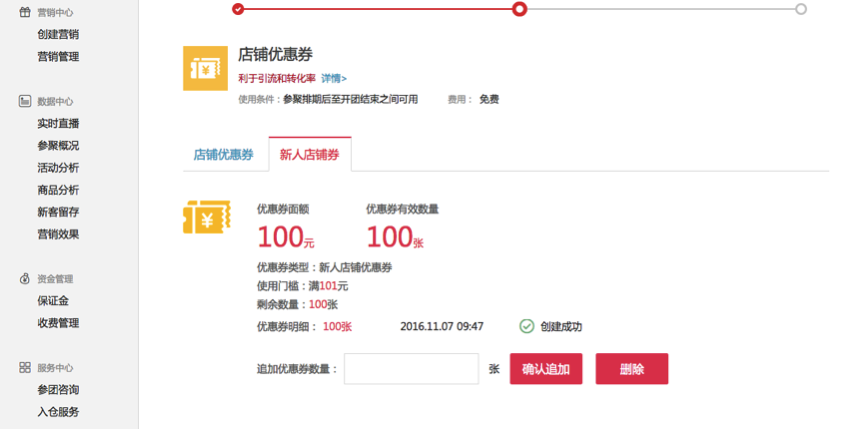This screenshot has width=866, height=430.
Task: Click the 数据中心 section icon
Action: pos(24,101)
